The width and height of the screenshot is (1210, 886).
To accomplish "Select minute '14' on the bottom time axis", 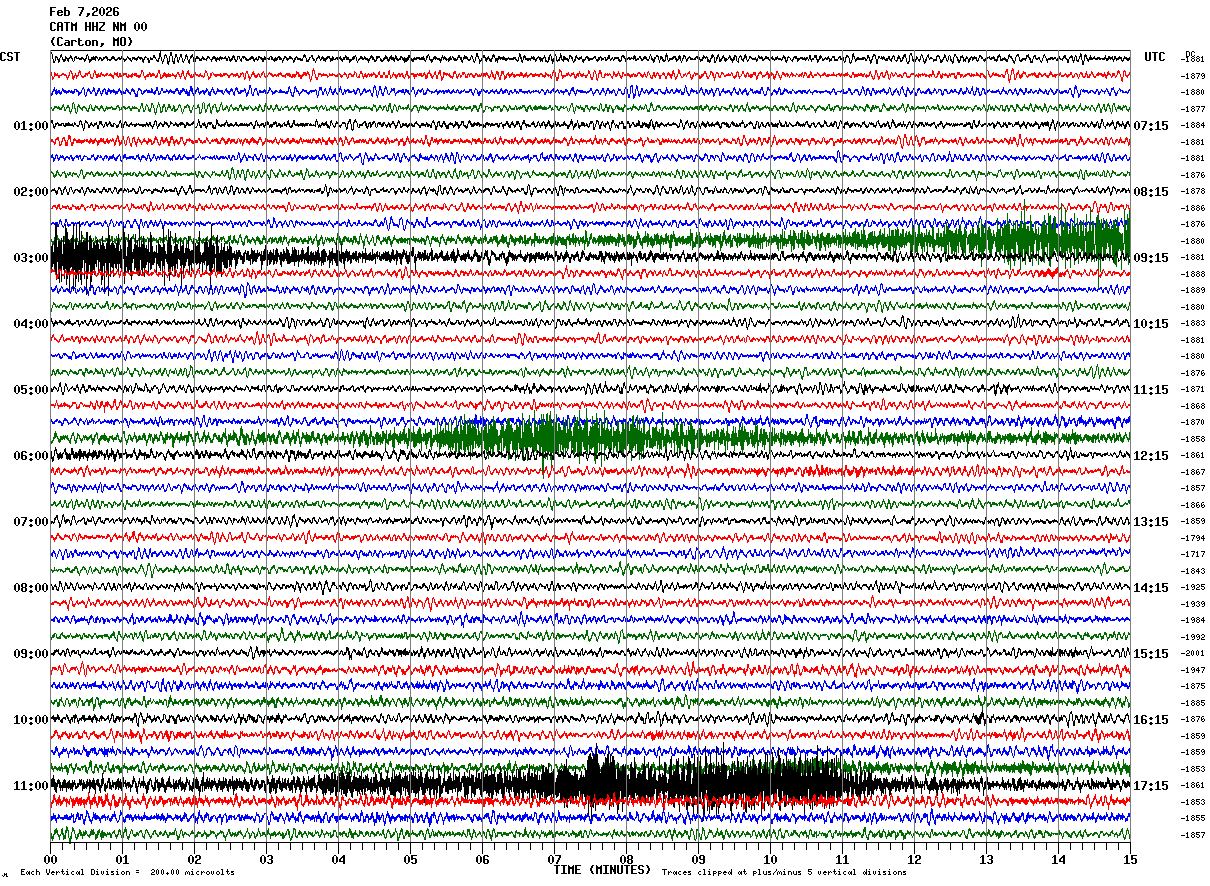I will (1058, 859).
